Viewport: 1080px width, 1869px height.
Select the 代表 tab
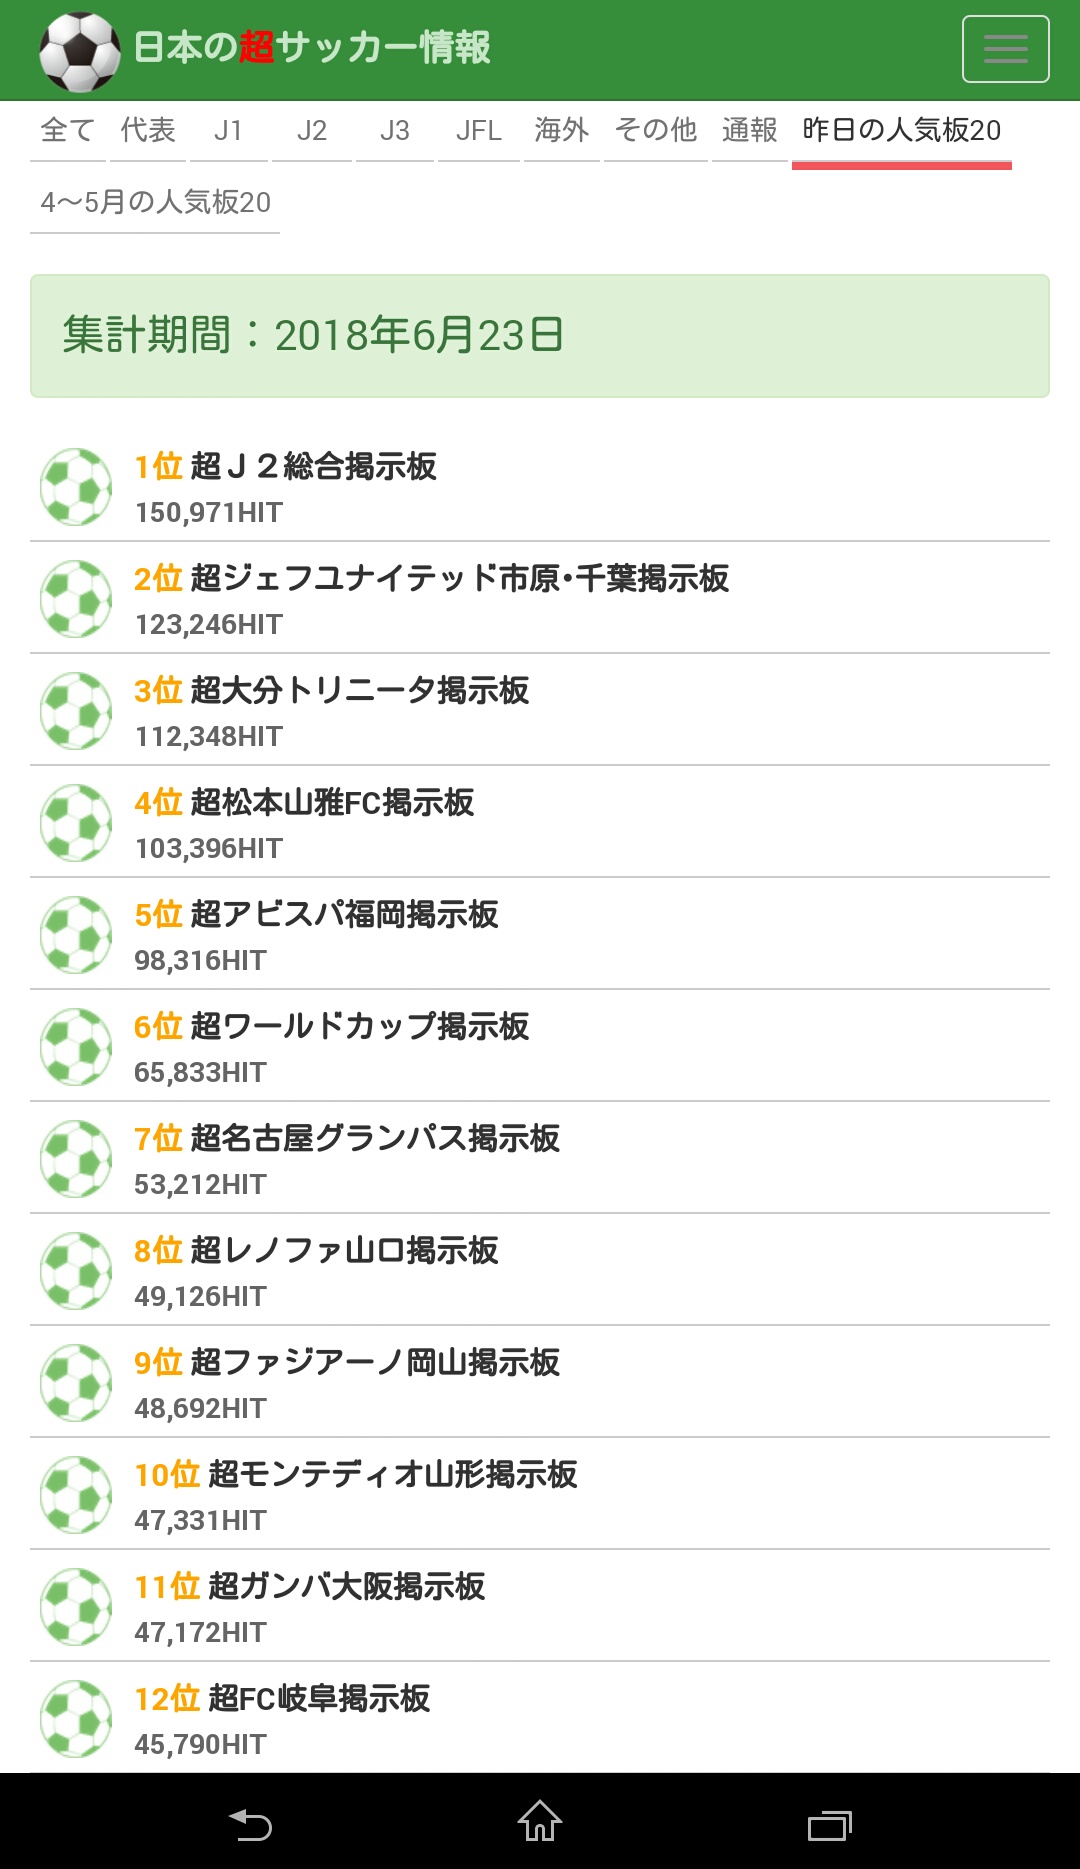(x=148, y=131)
